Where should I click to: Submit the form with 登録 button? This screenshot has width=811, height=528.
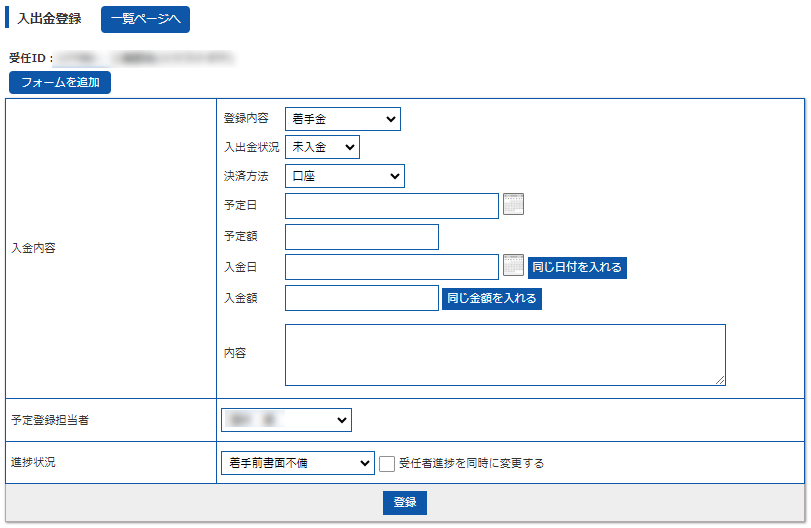[405, 502]
